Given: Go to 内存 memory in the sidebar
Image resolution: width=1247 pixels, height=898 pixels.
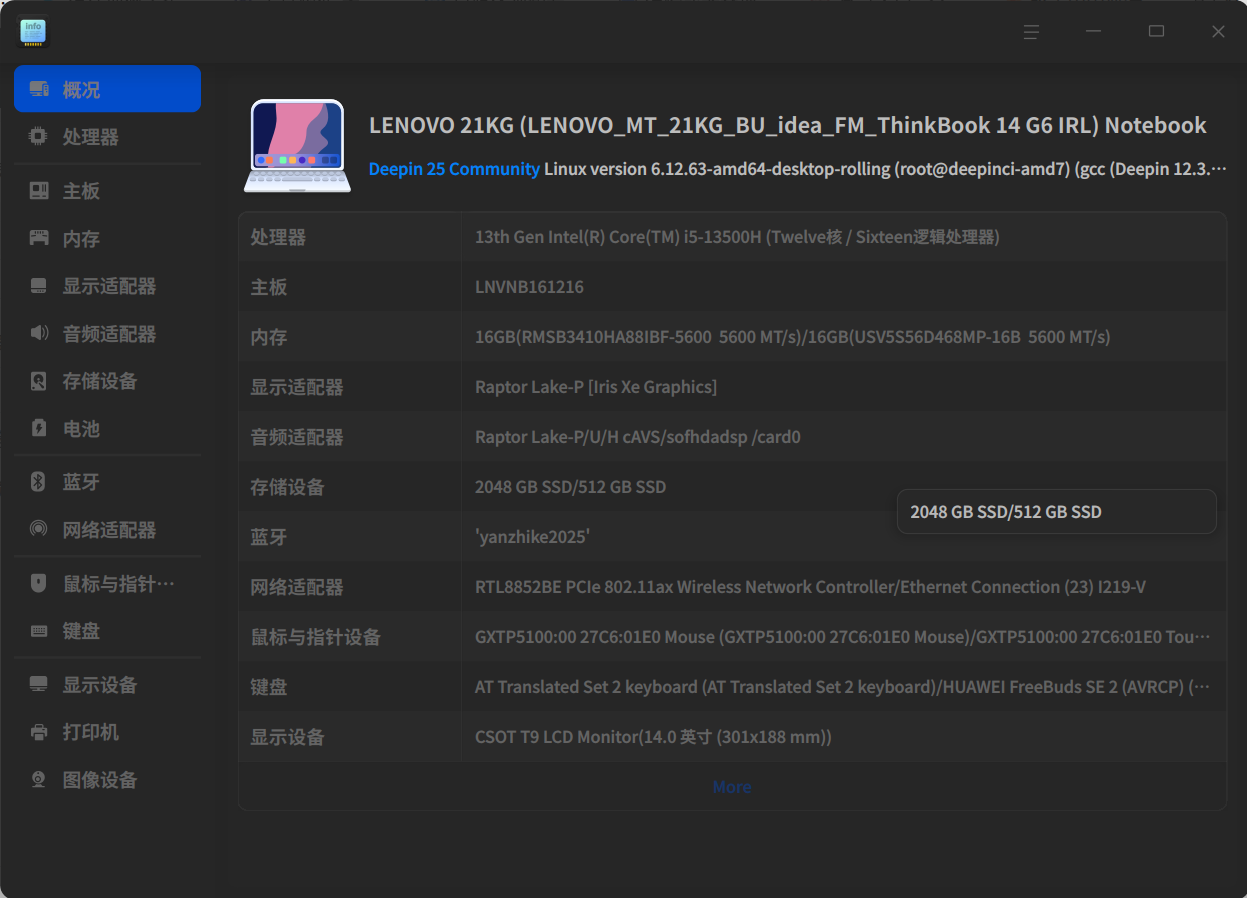Looking at the screenshot, I should tap(107, 239).
